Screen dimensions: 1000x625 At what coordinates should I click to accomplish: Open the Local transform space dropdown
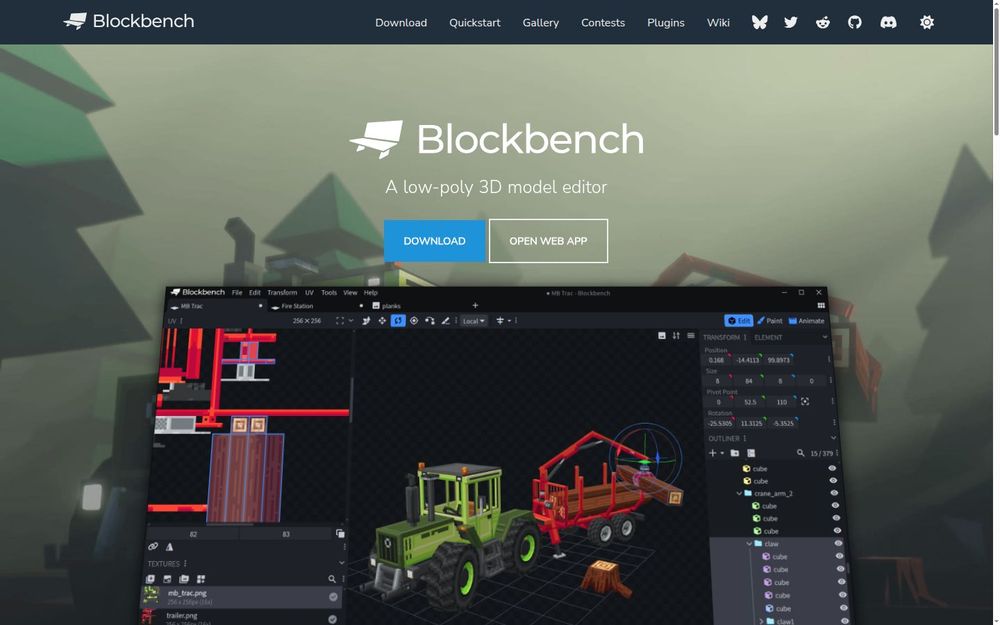(x=474, y=321)
